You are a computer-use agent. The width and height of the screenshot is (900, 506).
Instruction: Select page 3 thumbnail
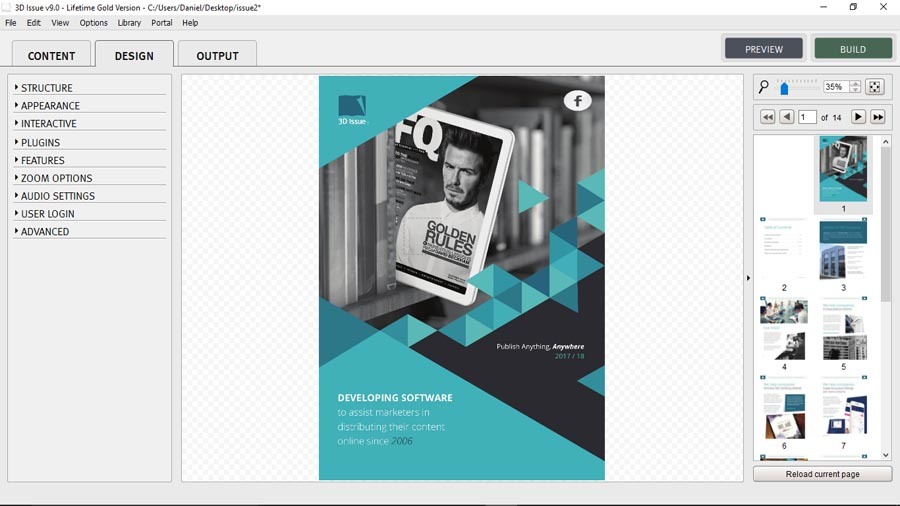coord(843,248)
